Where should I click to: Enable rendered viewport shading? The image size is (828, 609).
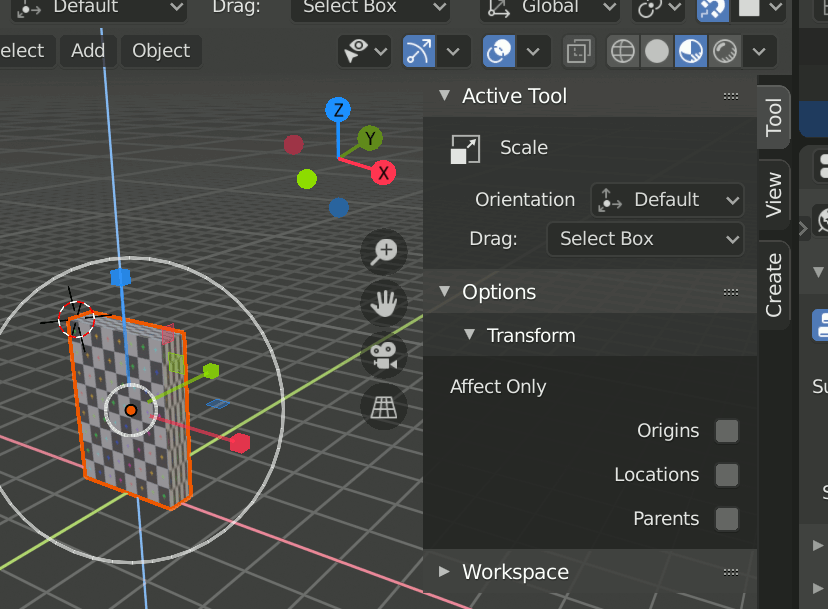(724, 51)
